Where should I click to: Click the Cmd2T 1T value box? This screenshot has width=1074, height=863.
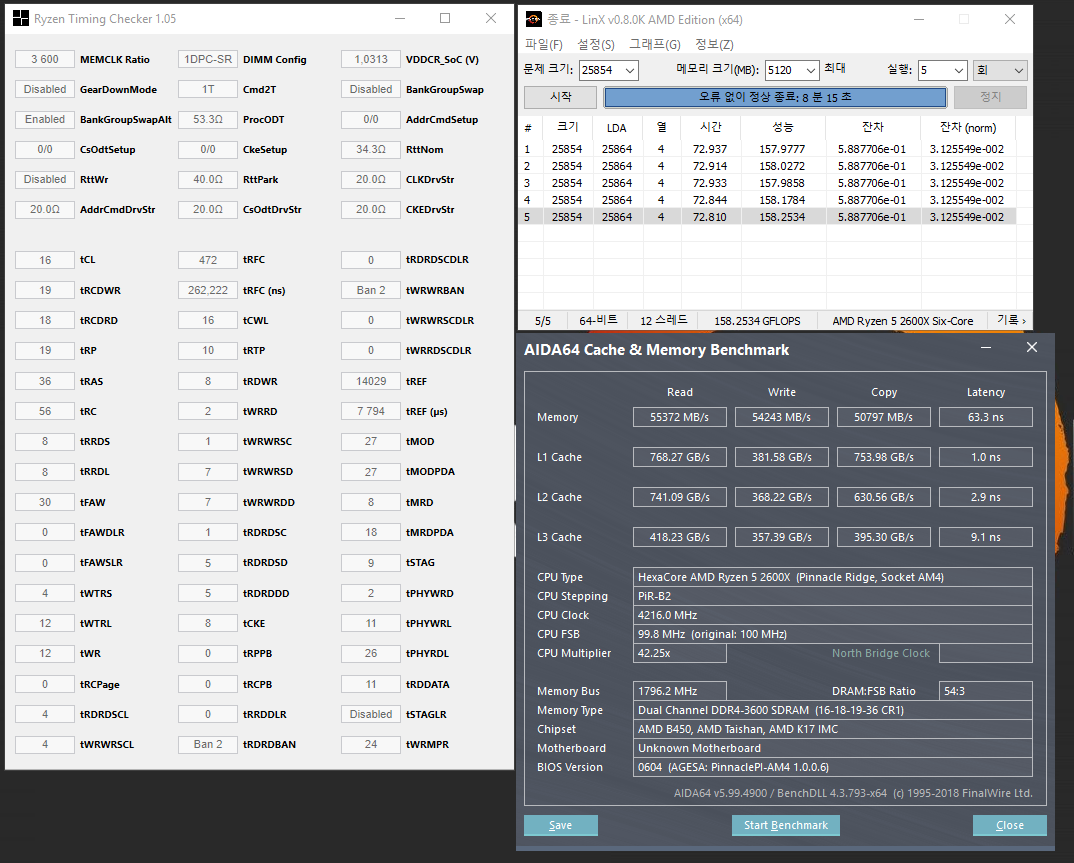click(x=208, y=89)
